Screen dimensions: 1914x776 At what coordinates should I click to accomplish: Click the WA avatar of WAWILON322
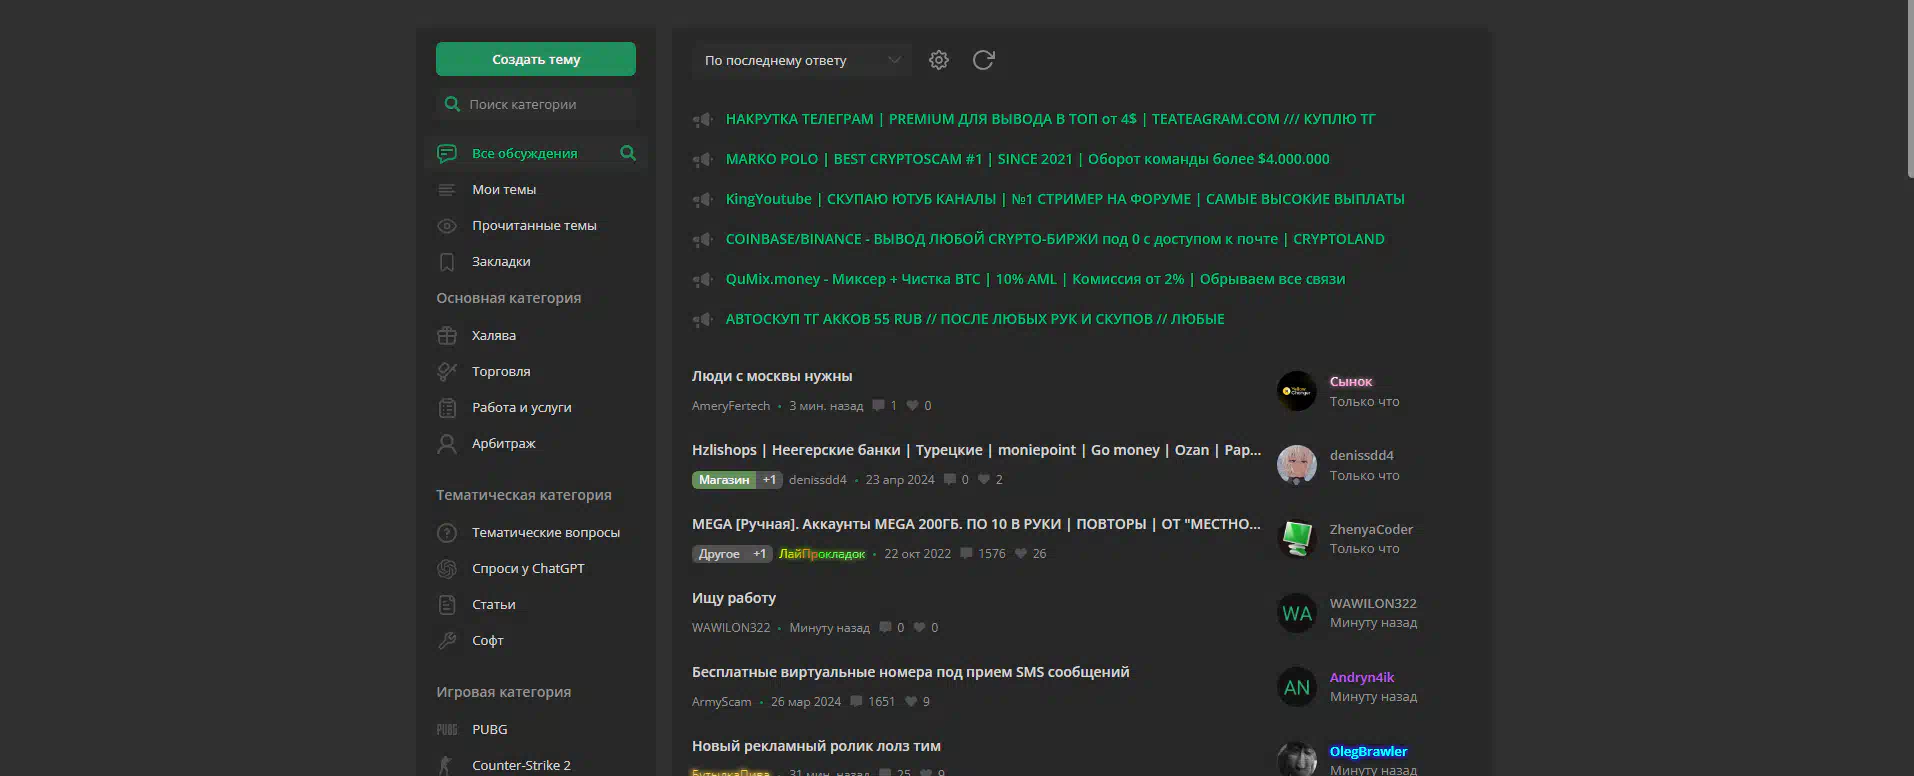(1297, 613)
